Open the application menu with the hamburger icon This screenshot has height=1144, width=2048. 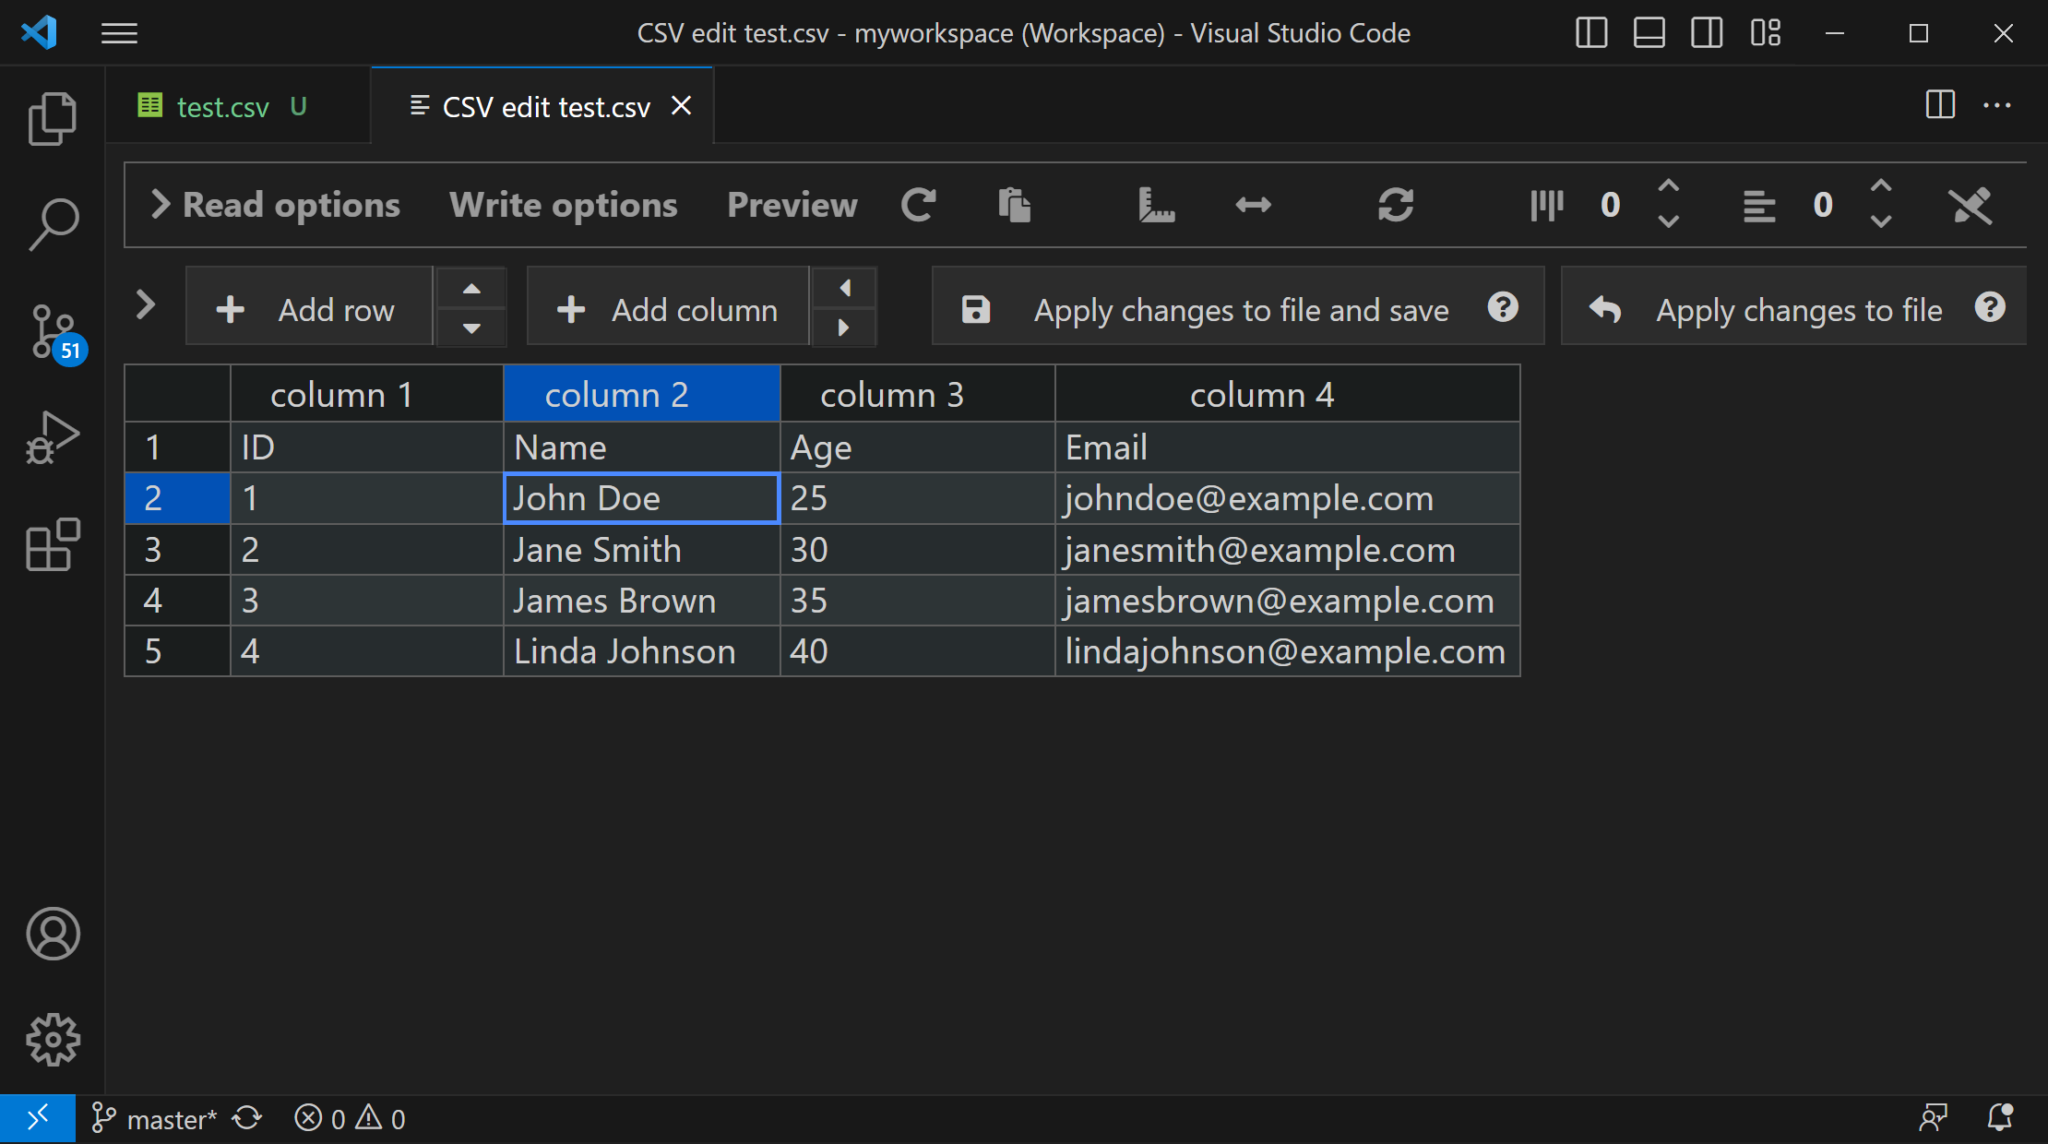[118, 32]
